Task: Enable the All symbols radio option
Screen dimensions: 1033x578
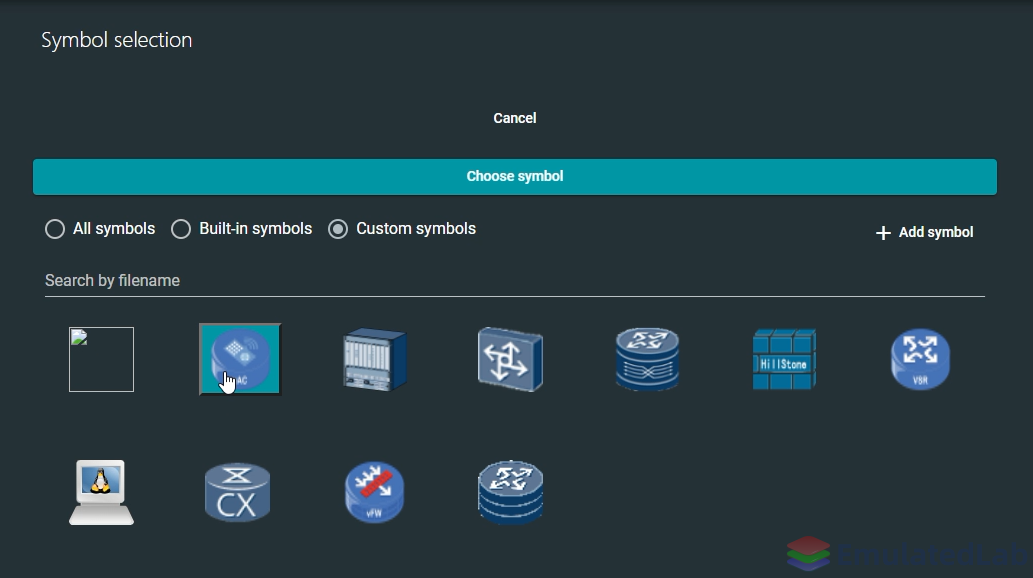Action: (x=100, y=229)
